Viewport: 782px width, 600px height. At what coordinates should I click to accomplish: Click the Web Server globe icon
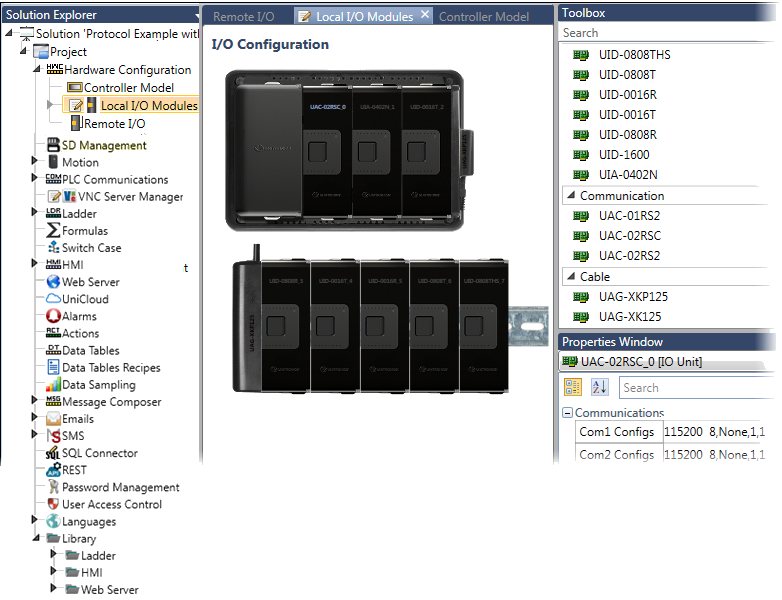tap(53, 282)
